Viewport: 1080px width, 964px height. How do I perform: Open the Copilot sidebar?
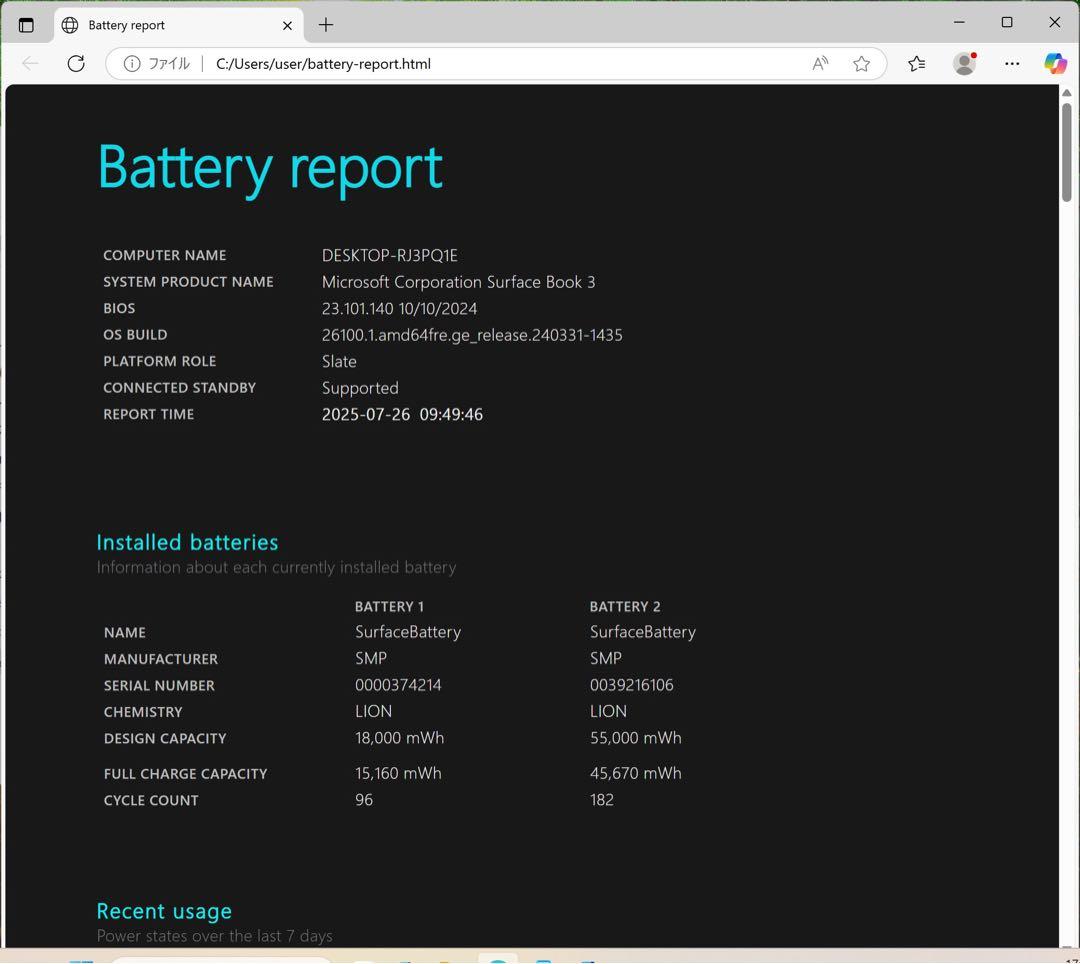coord(1056,63)
